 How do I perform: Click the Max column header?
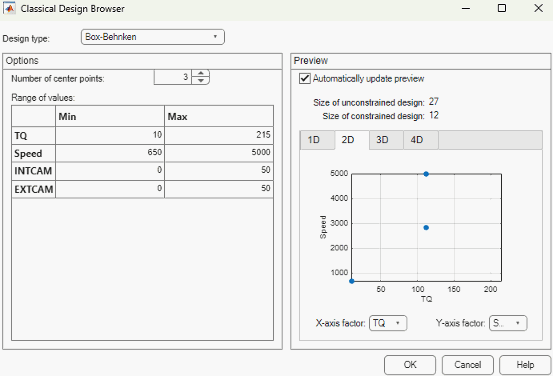[219, 116]
